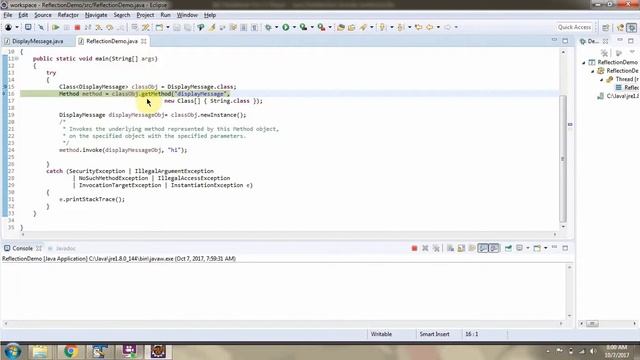Select the Console tab

(22, 248)
